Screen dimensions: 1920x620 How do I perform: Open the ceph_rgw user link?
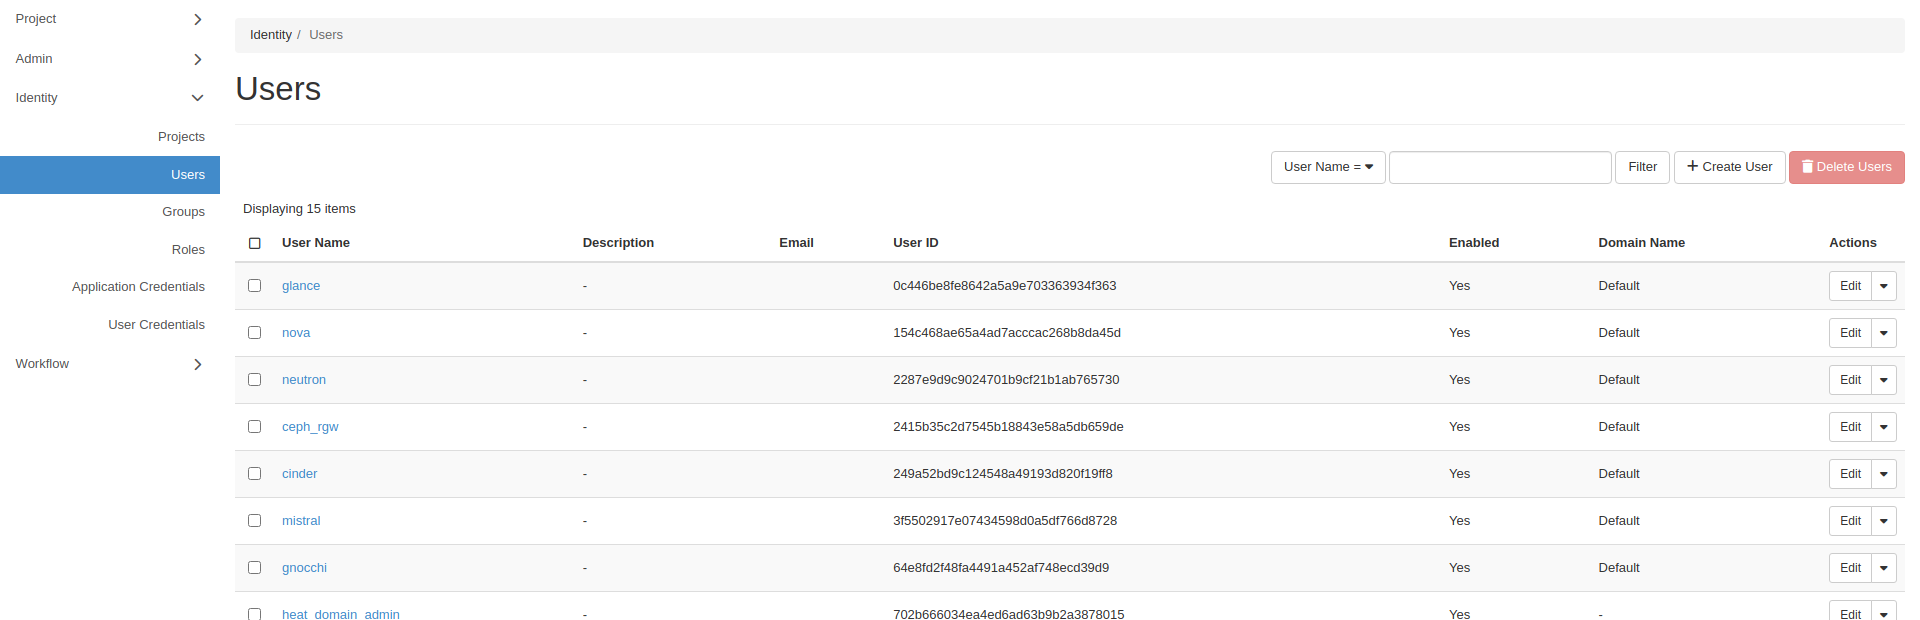[310, 427]
